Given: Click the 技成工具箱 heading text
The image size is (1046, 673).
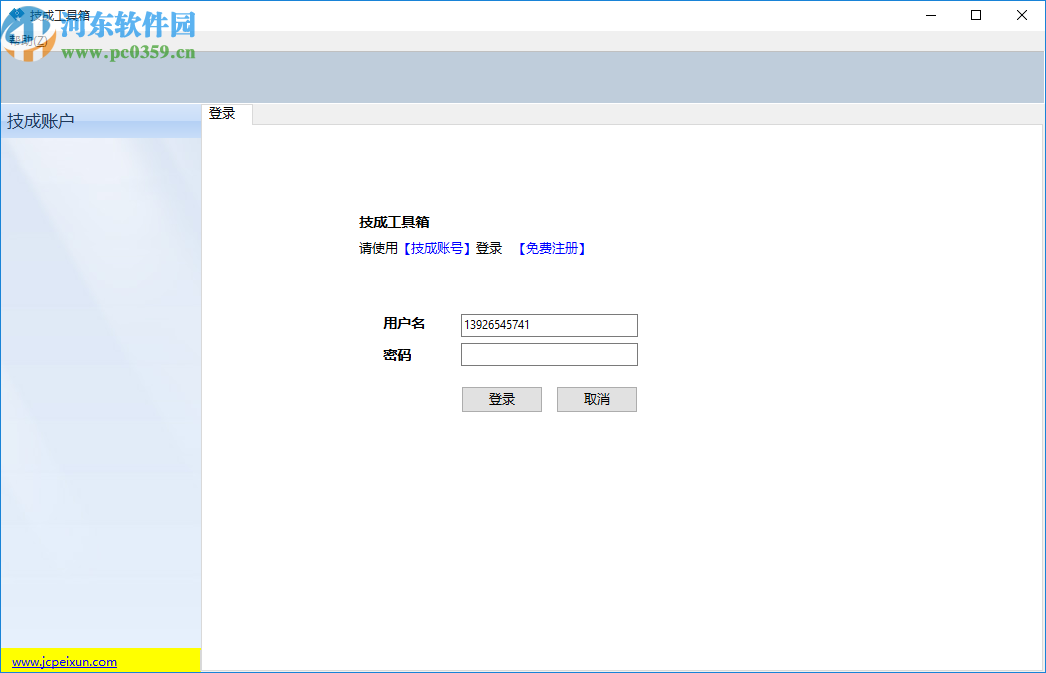Looking at the screenshot, I should click(x=394, y=222).
